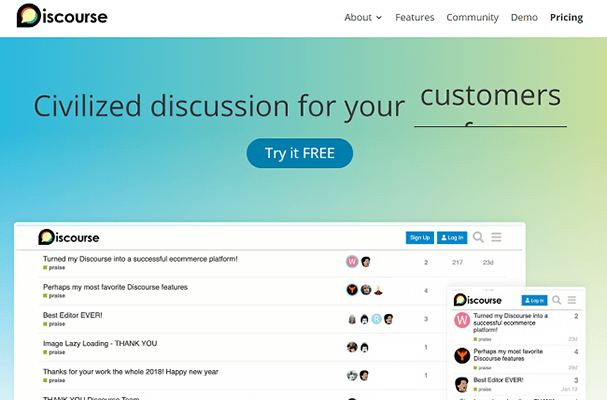The image size is (607, 400).
Task: Open the hamburger menu in desktop forum preview
Action: click(496, 237)
